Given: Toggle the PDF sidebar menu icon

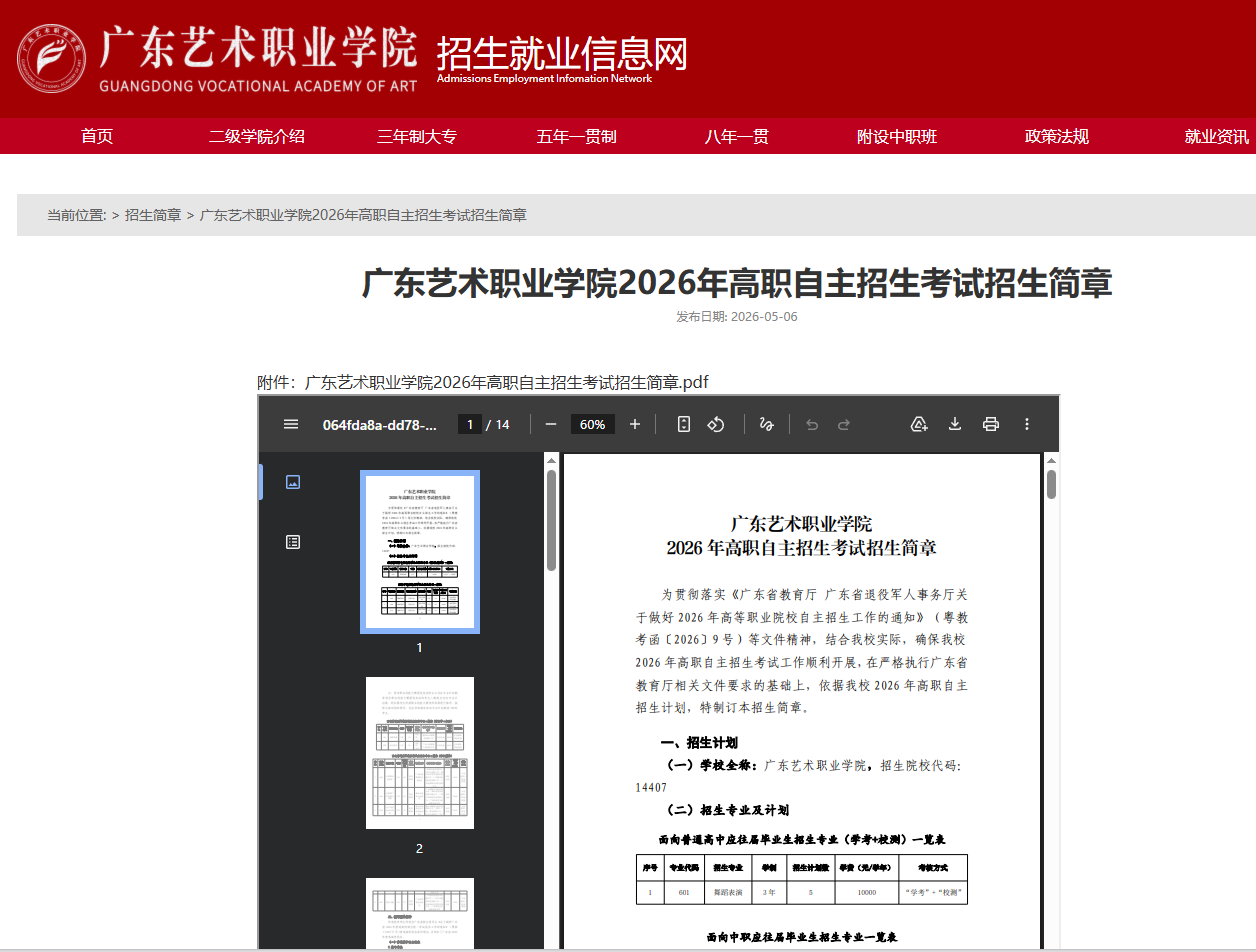Looking at the screenshot, I should pos(291,424).
